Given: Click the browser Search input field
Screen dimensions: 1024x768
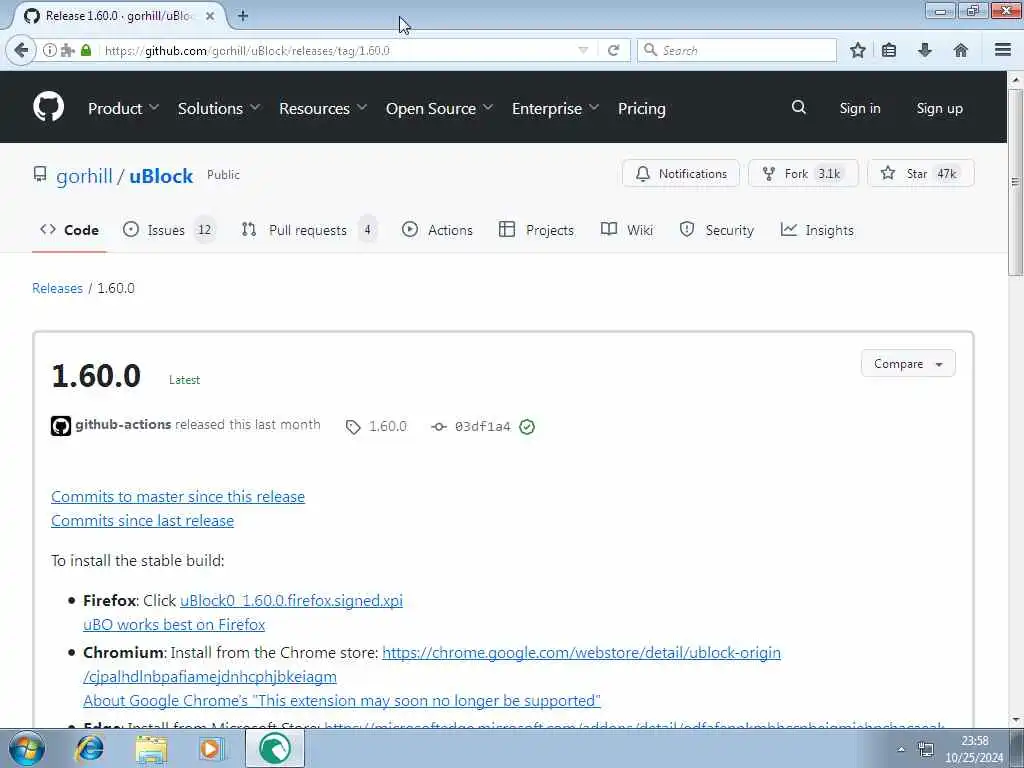Looking at the screenshot, I should click(x=737, y=50).
